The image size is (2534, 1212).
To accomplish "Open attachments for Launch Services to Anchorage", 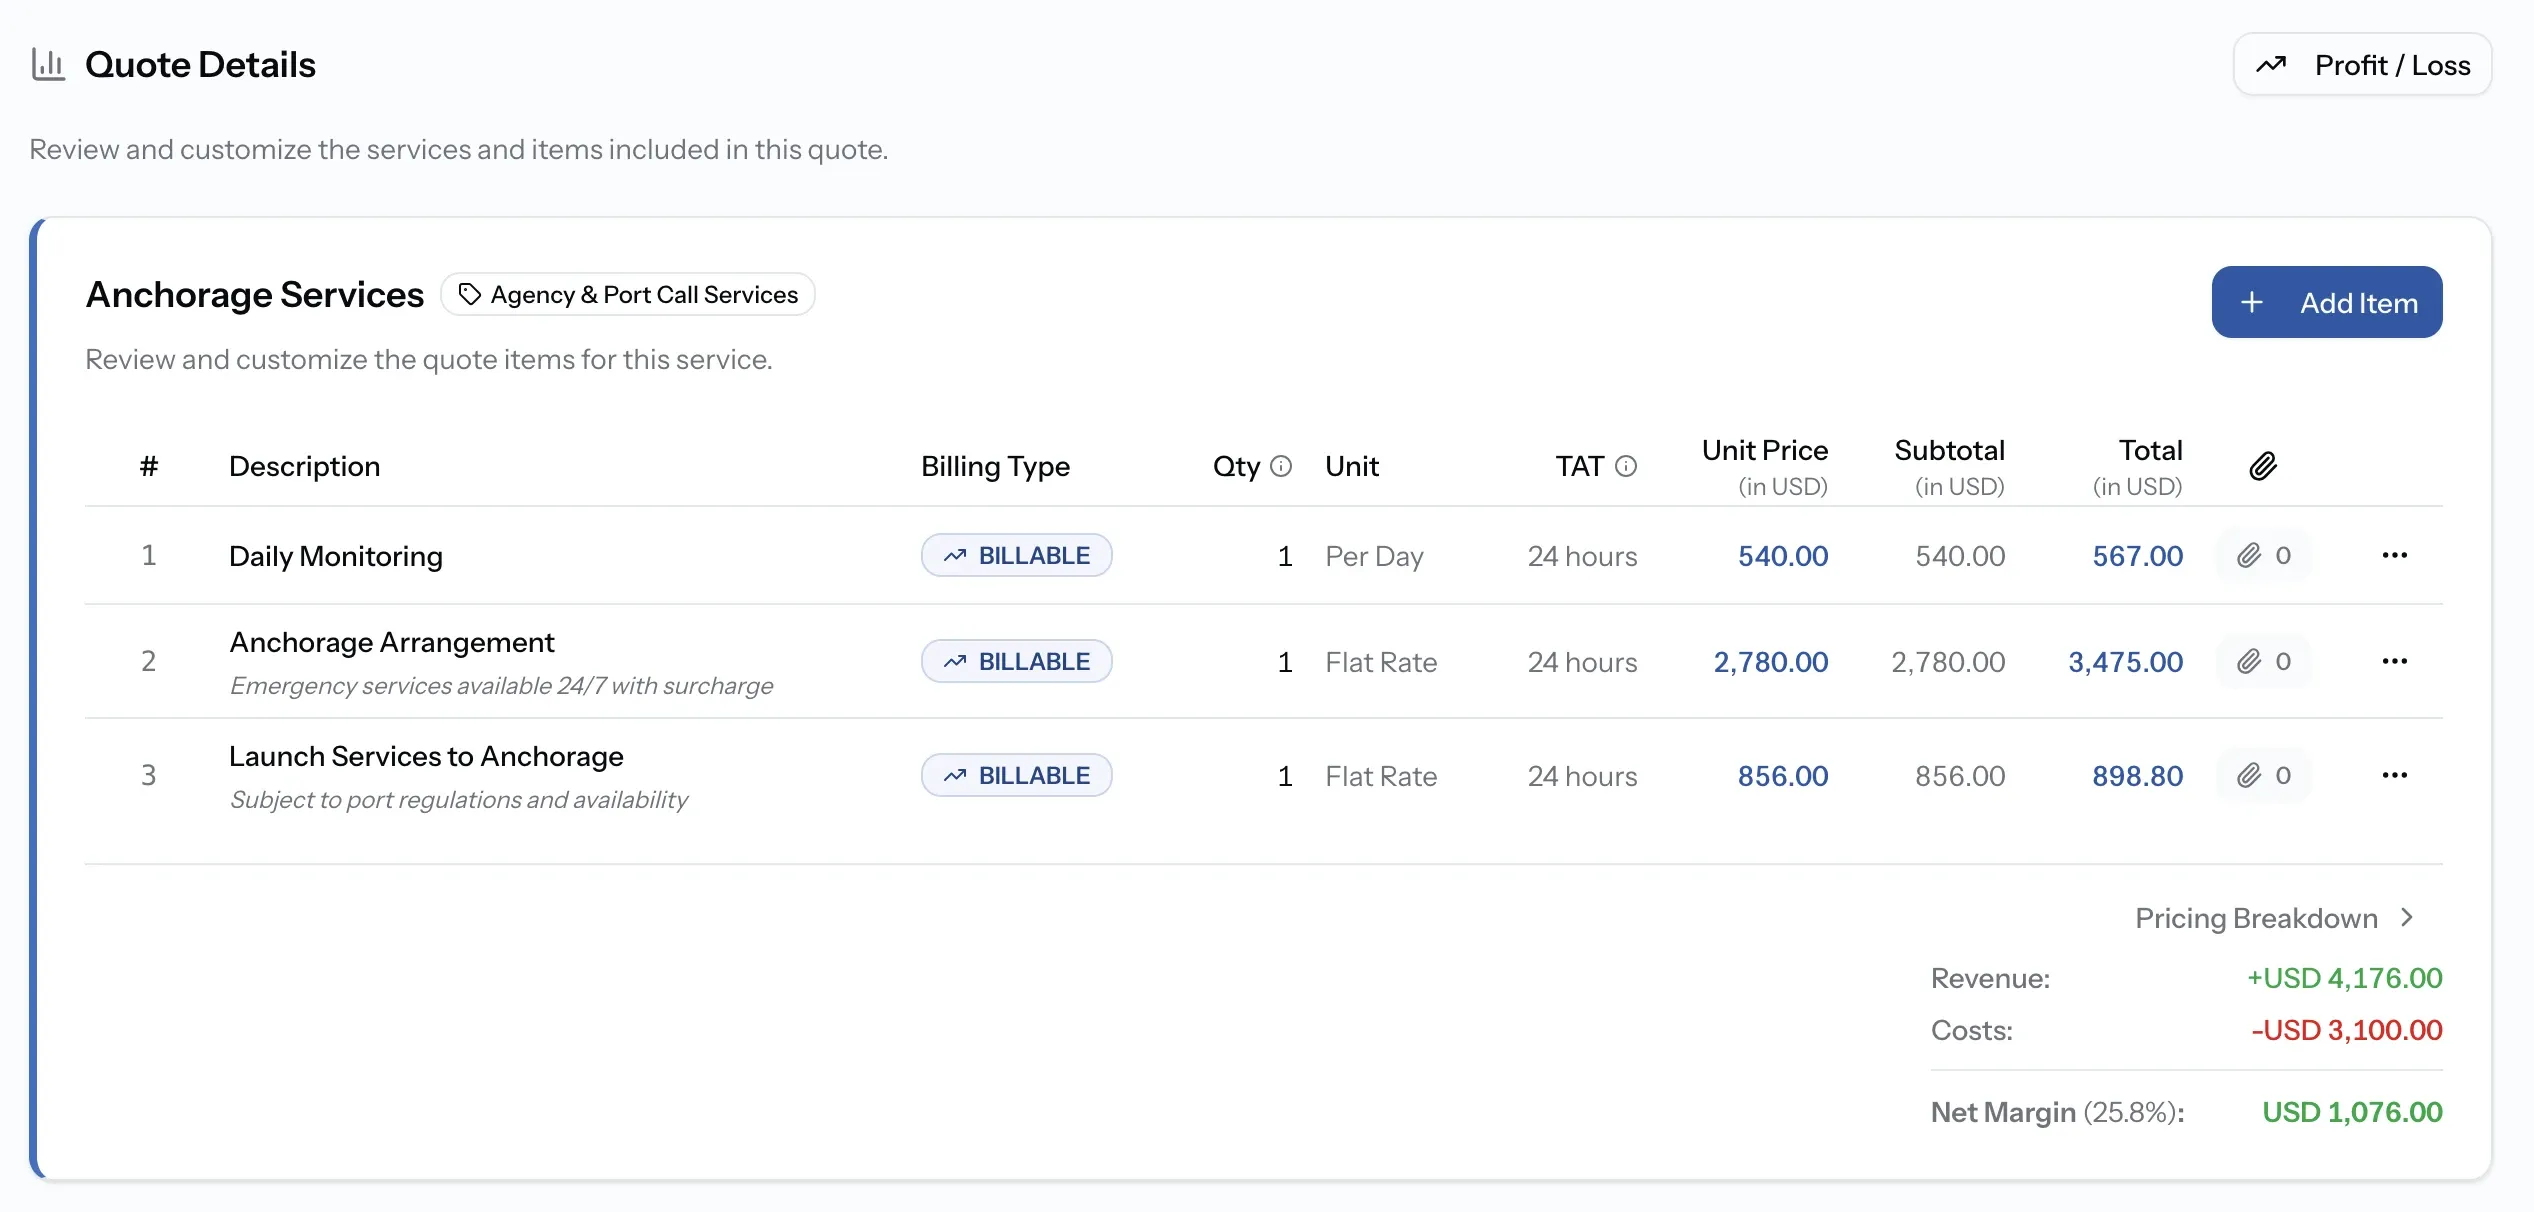I will click(2264, 776).
